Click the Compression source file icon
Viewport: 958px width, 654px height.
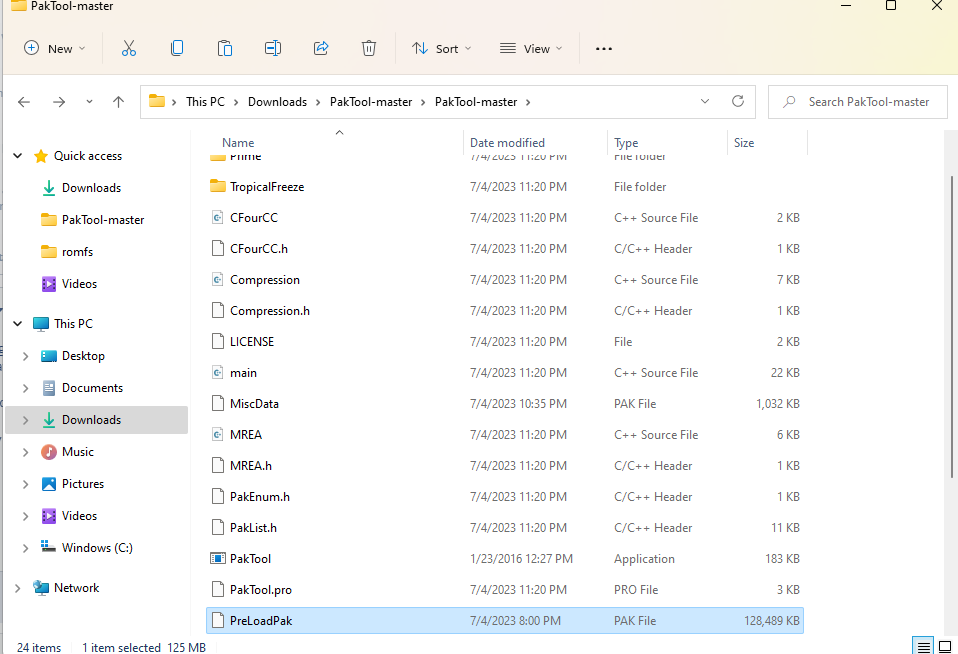click(218, 279)
